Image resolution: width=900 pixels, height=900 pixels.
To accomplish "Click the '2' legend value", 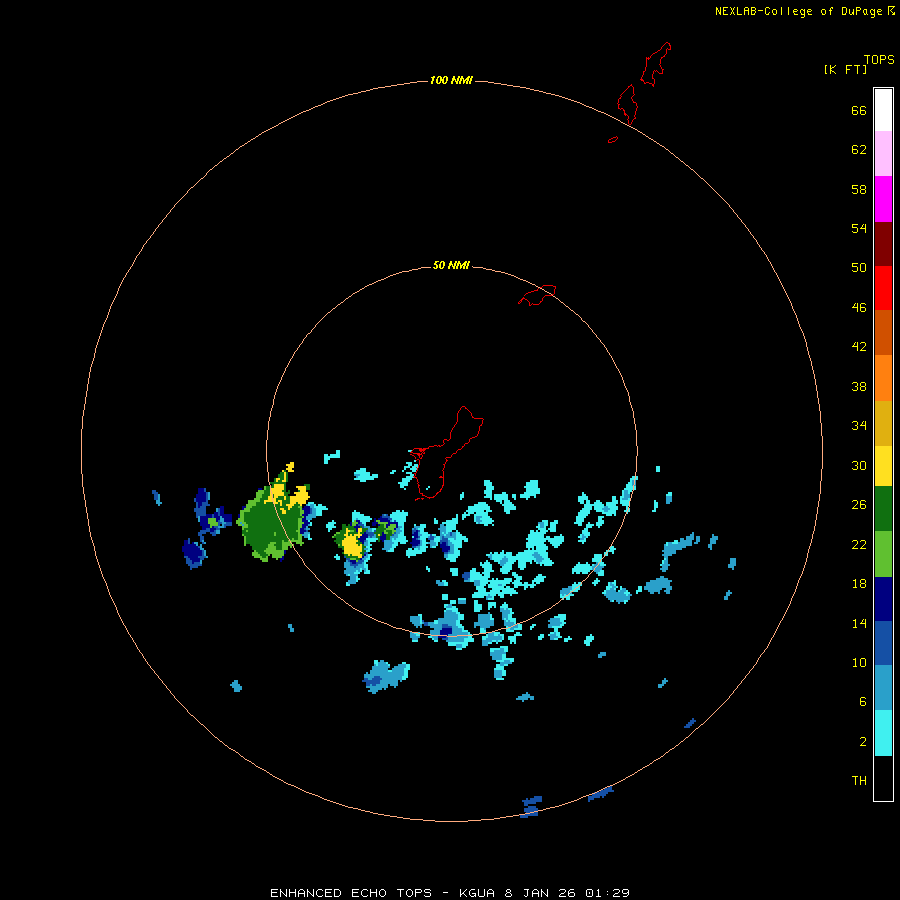I will point(863,741).
